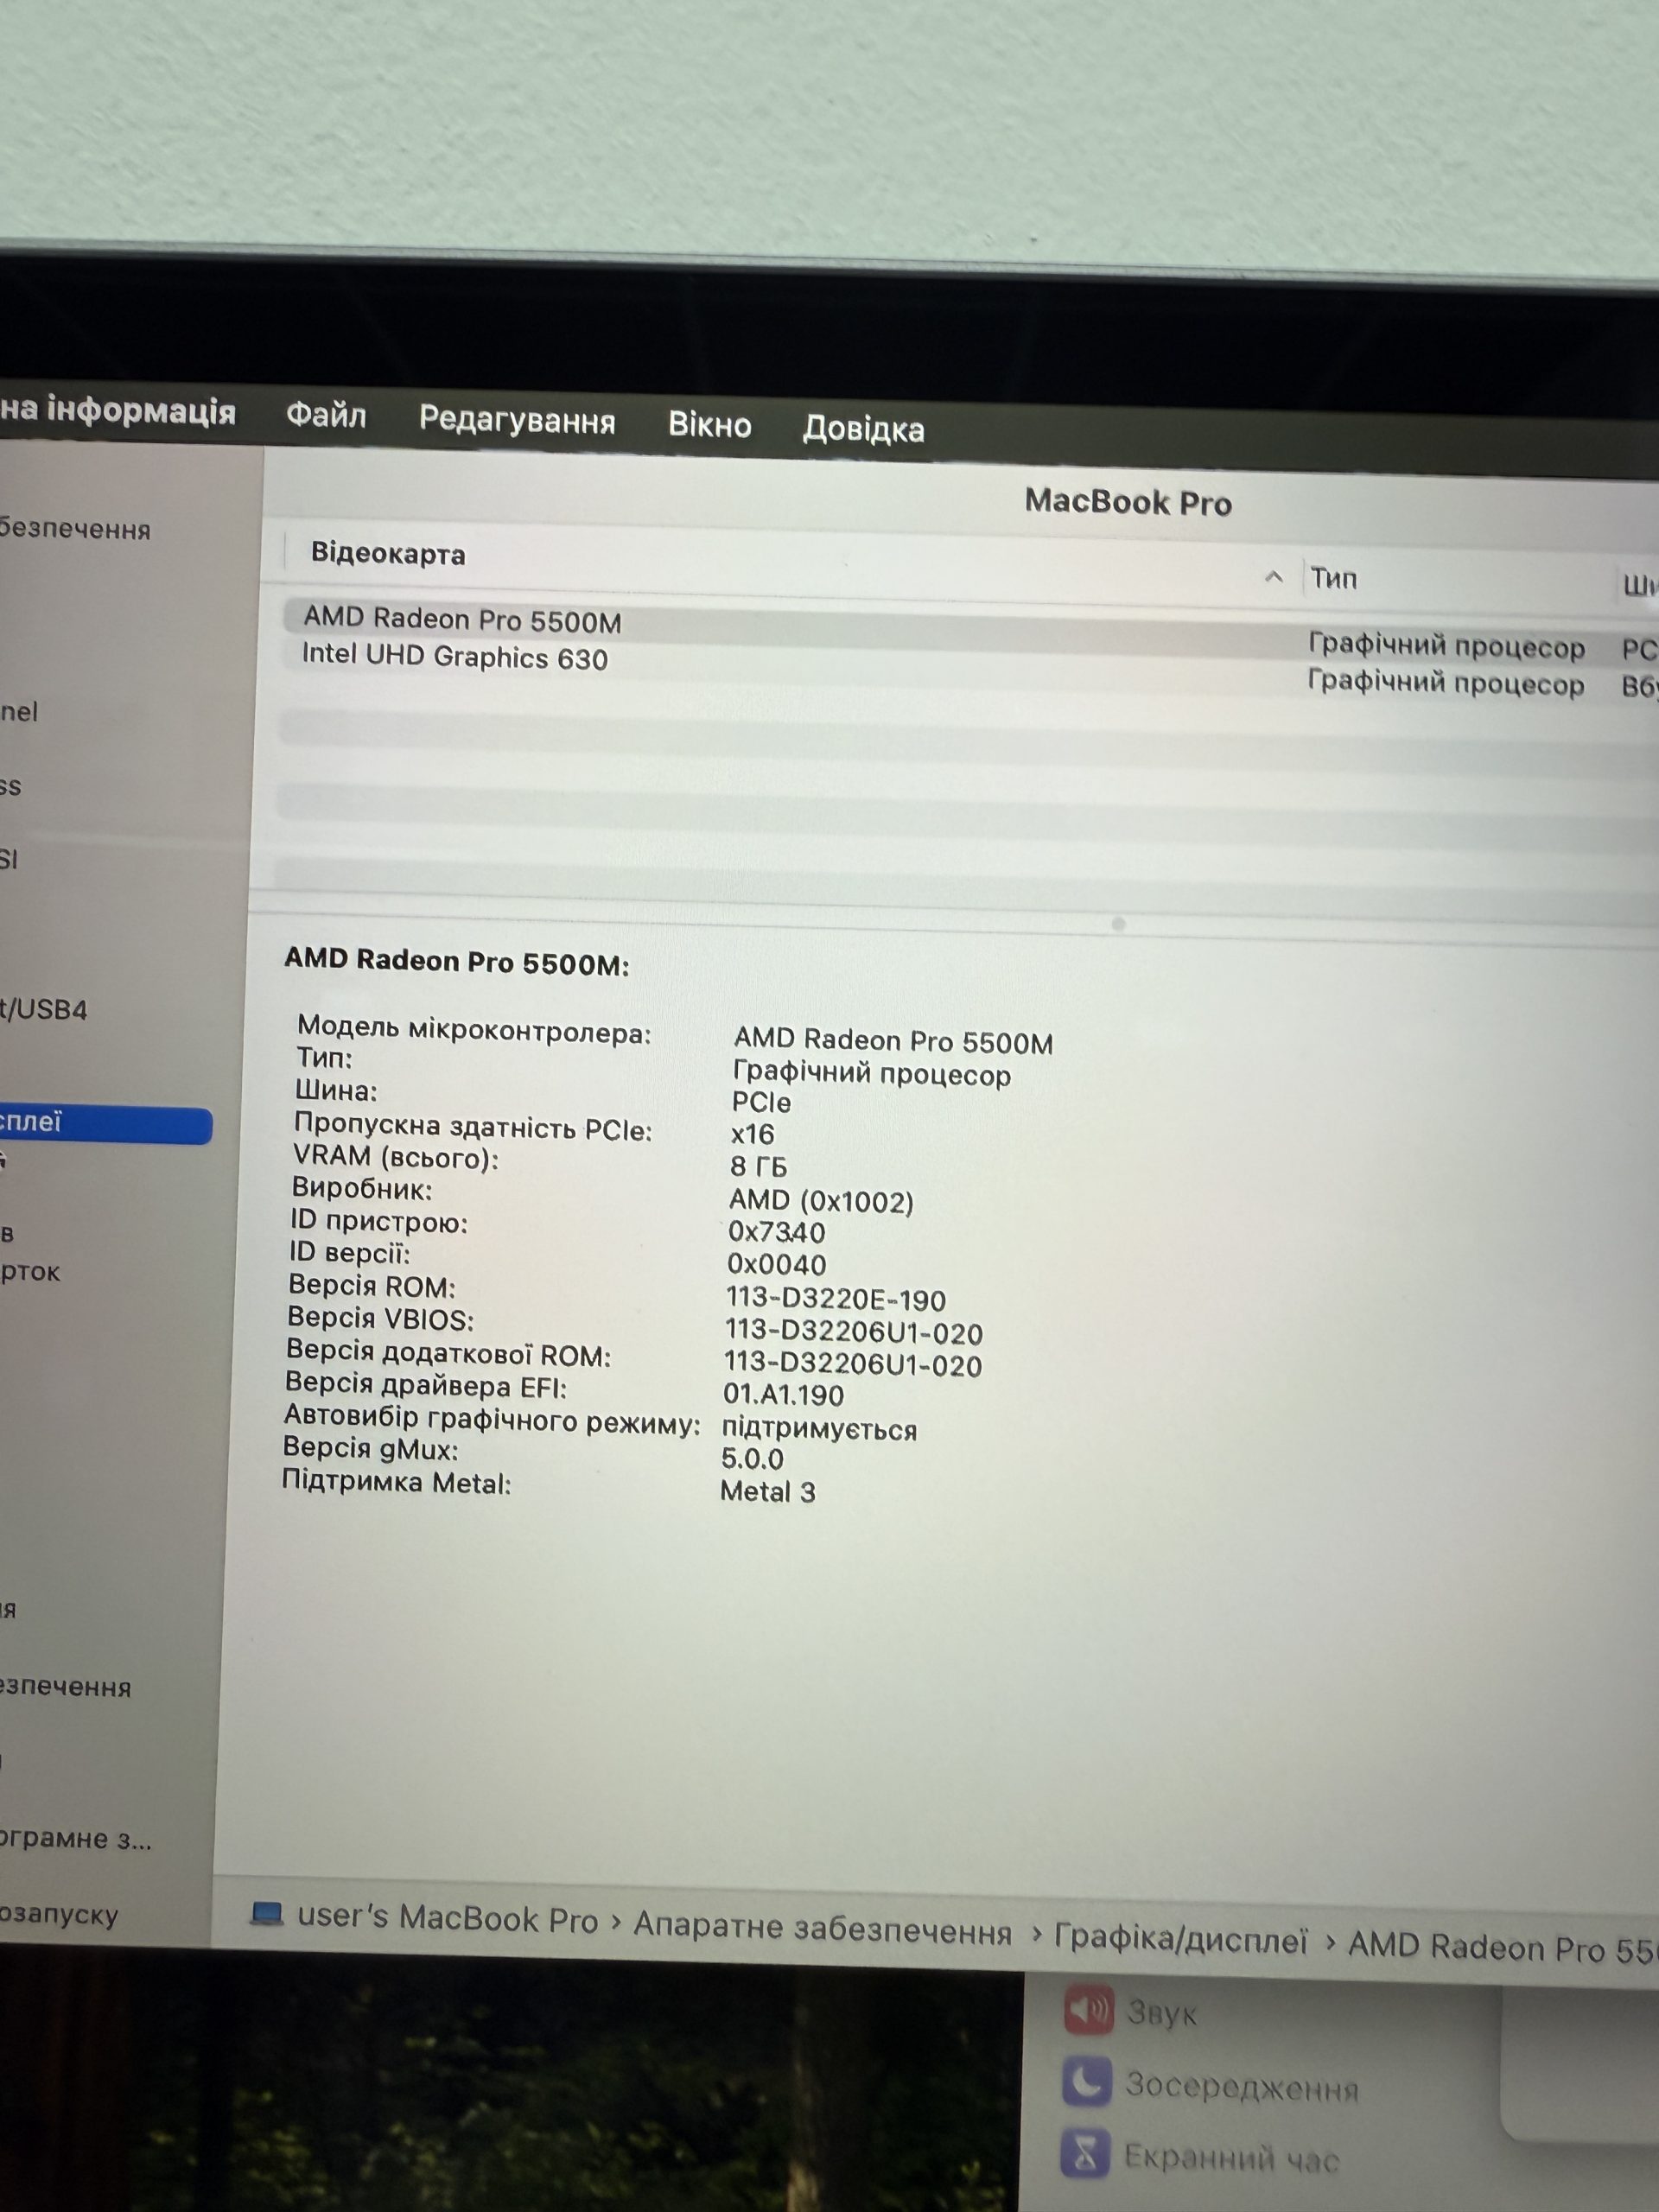Viewport: 1659px width, 2212px height.
Task: Click AMD Radeon Pro path bar item
Action: (1503, 1948)
